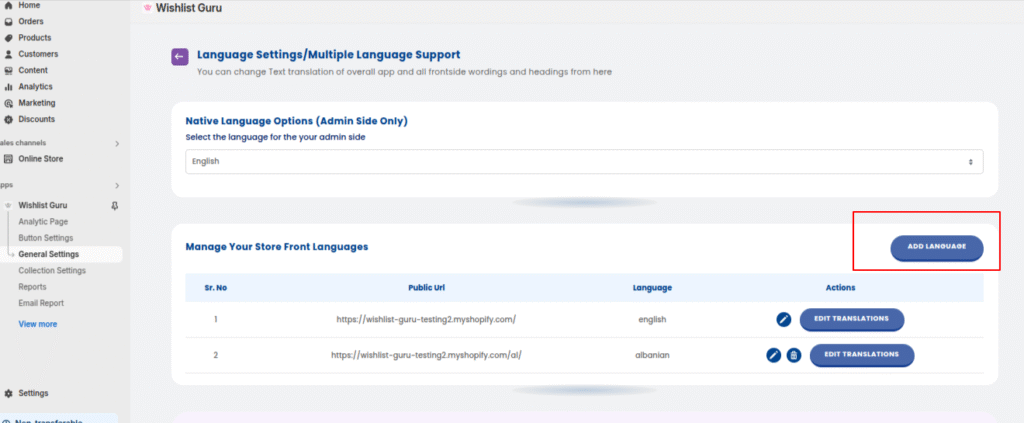This screenshot has height=423, width=1024.
Task: Click 'Manage Your Store Front Languages' heading
Action: point(277,247)
